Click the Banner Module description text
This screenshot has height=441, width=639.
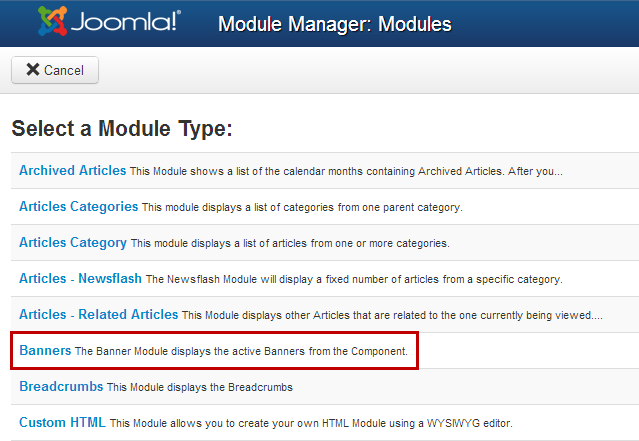[241, 351]
